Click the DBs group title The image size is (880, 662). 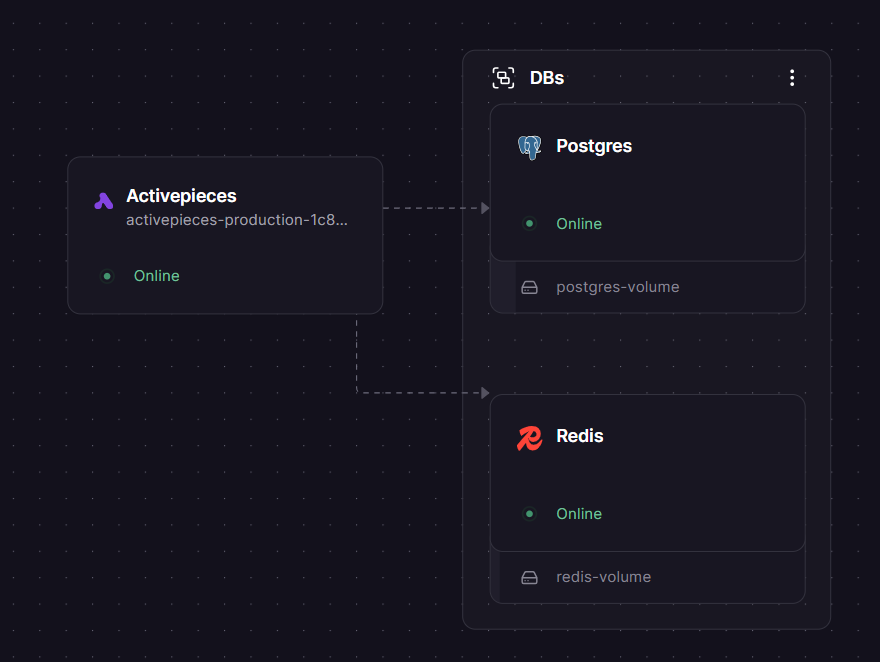tap(546, 77)
